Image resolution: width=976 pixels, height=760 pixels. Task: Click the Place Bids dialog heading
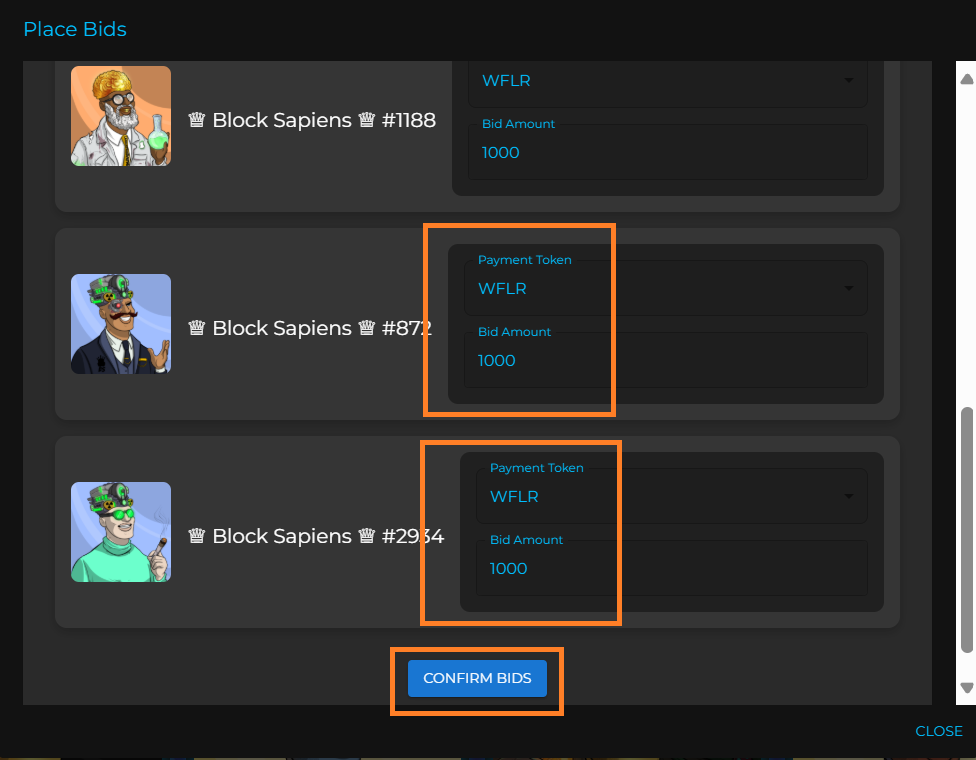(x=75, y=29)
